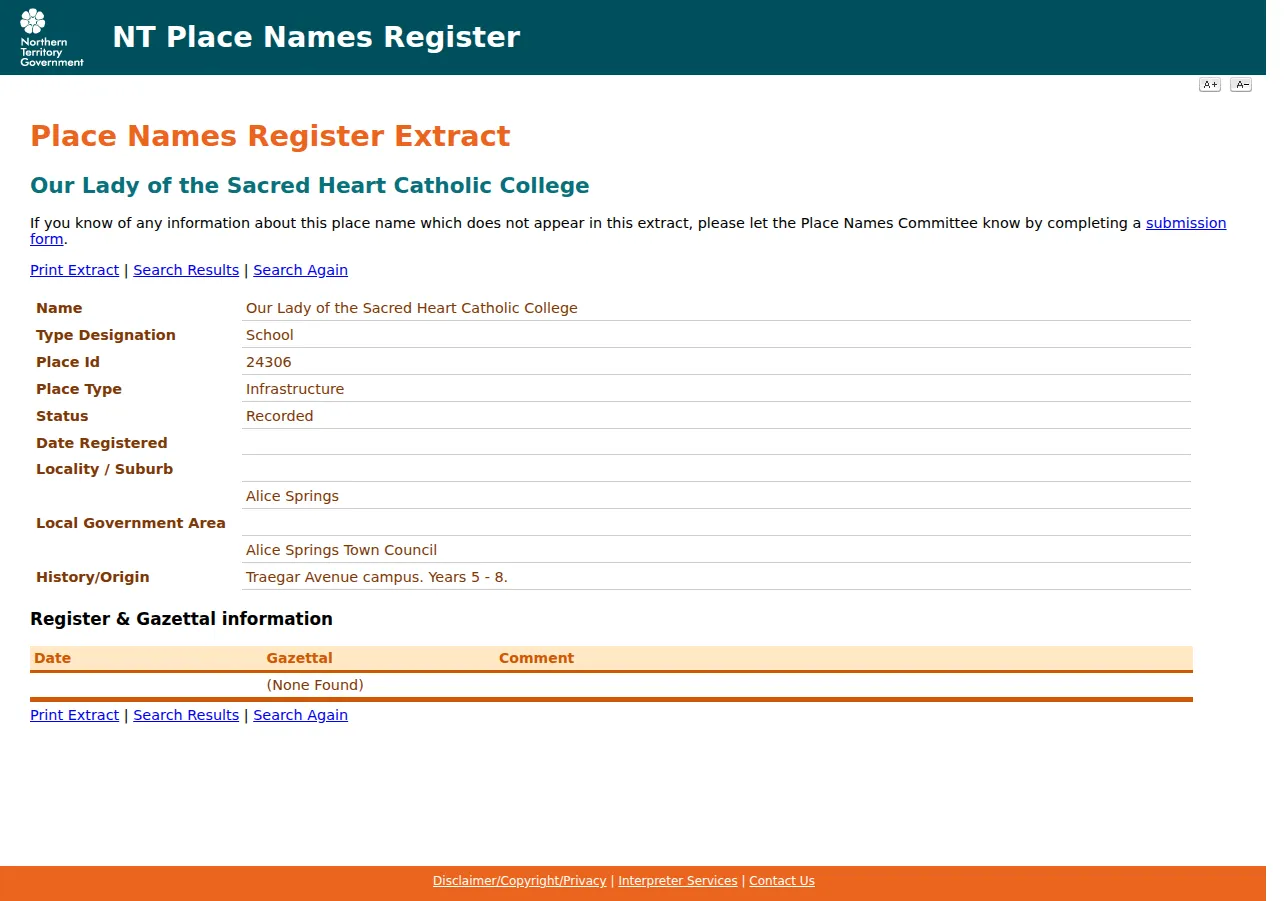
Task: Click the Place Id value 24306
Action: (x=269, y=362)
